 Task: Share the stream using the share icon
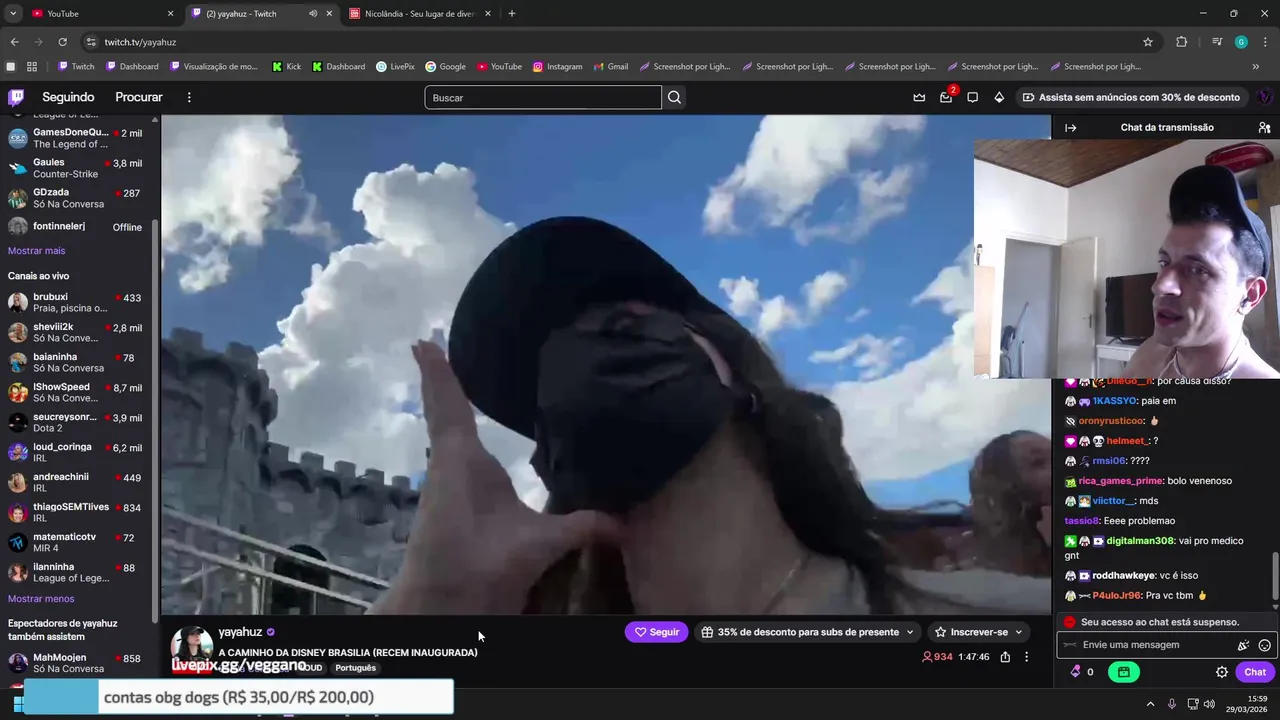pos(1005,657)
